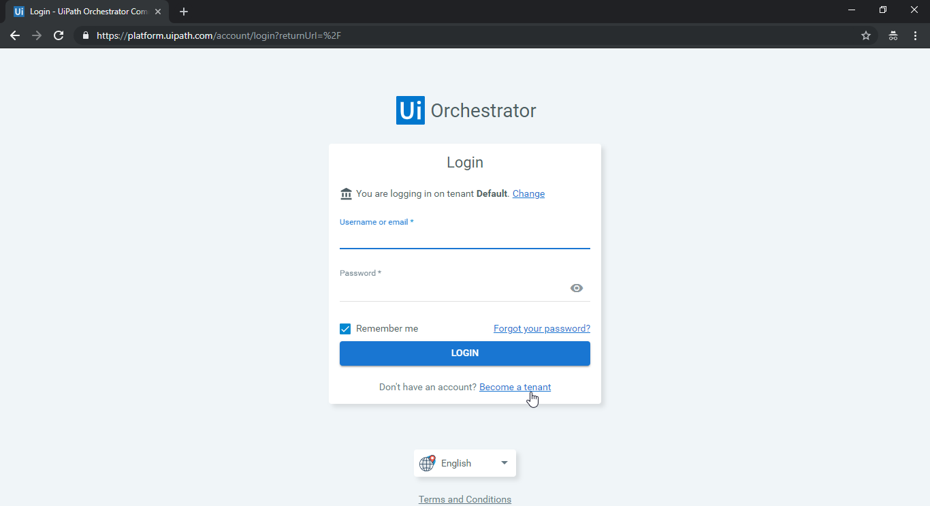Minimize the browser window
This screenshot has height=506, width=930.
tap(852, 10)
